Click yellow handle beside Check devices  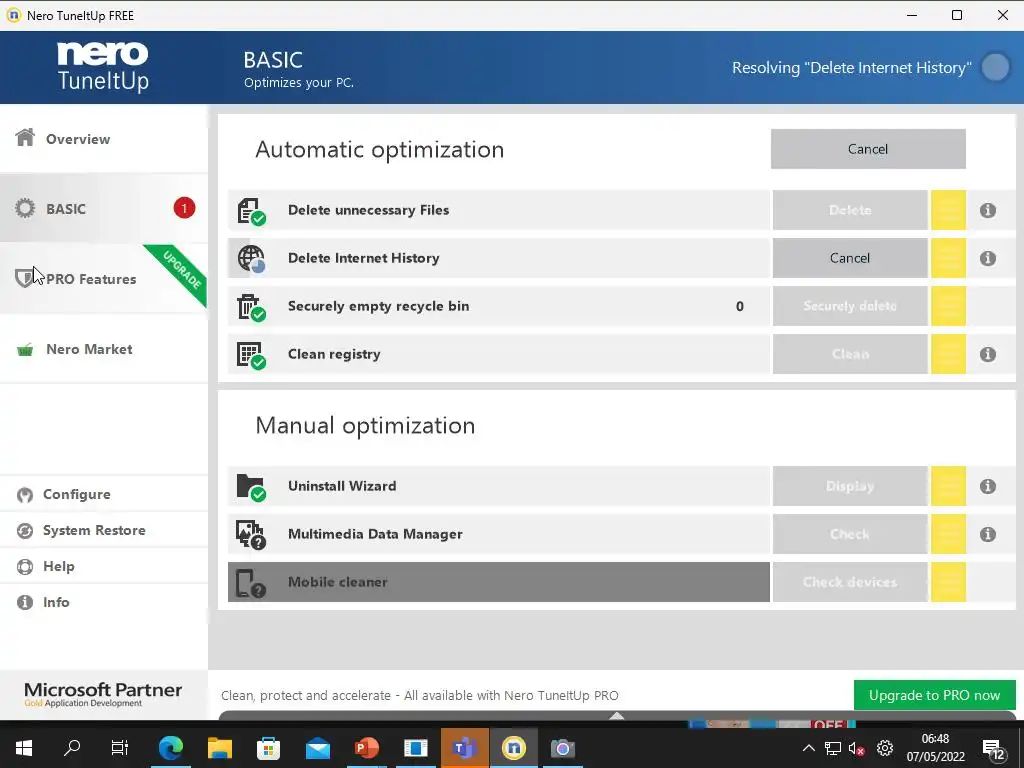(948, 582)
